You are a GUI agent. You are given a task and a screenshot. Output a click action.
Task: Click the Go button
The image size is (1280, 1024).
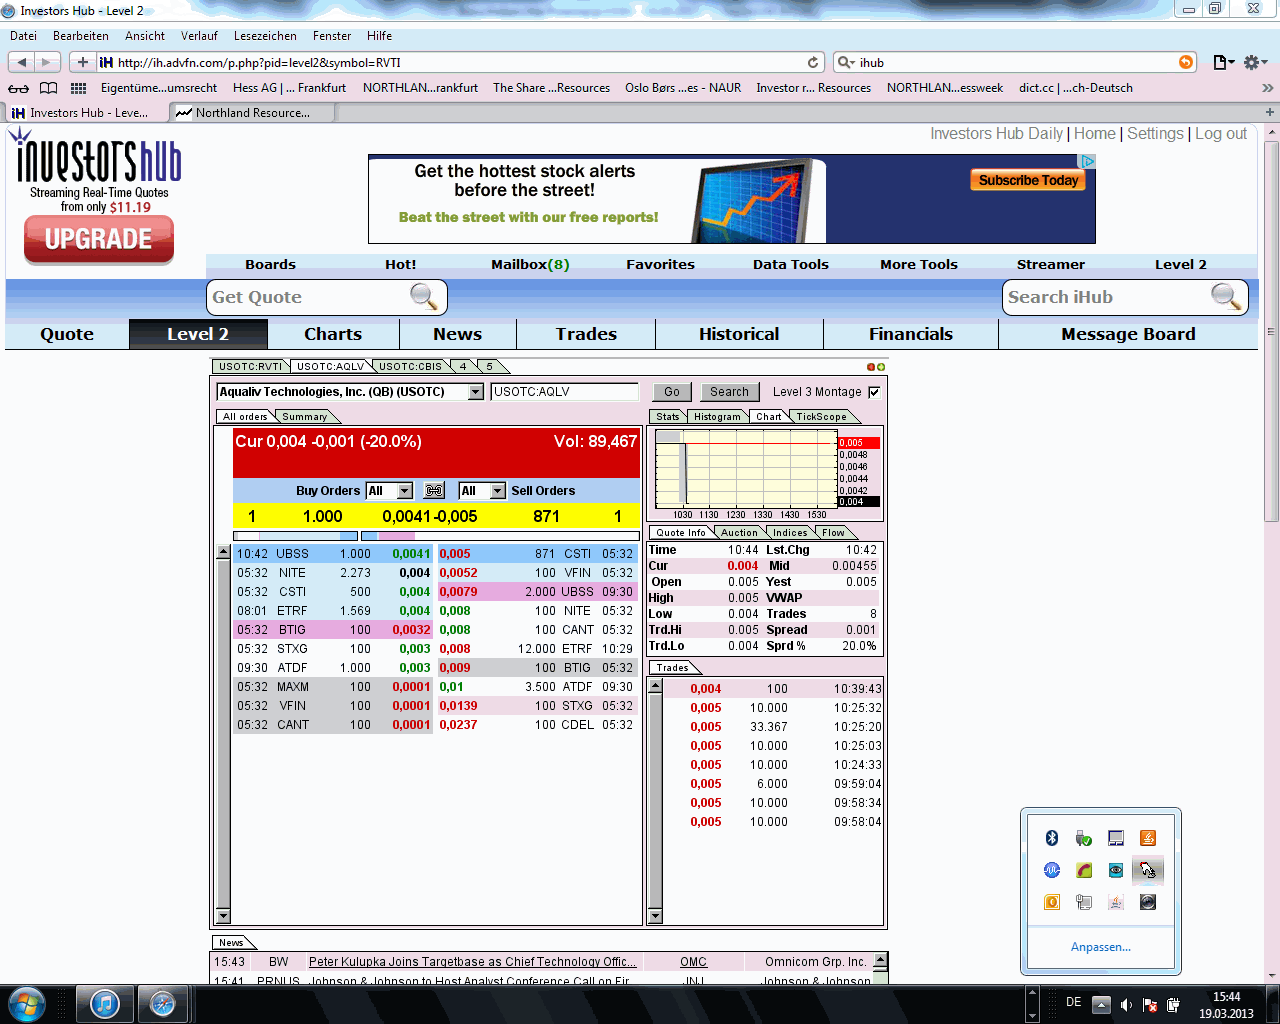tap(672, 392)
